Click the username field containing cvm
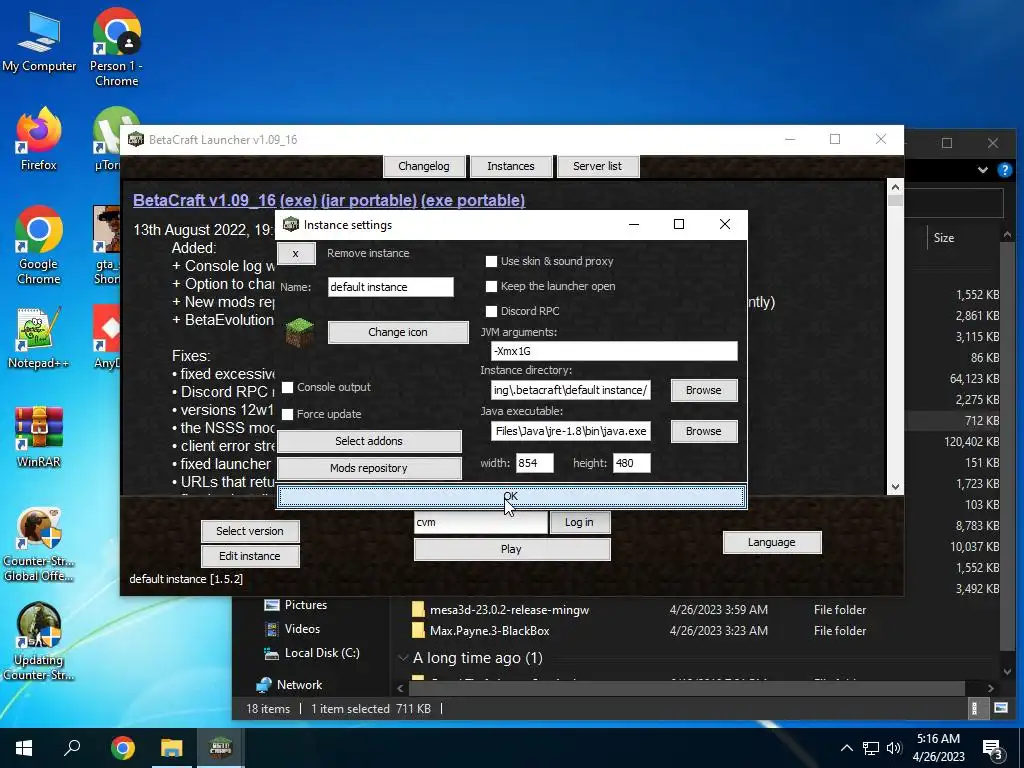 pyautogui.click(x=481, y=522)
